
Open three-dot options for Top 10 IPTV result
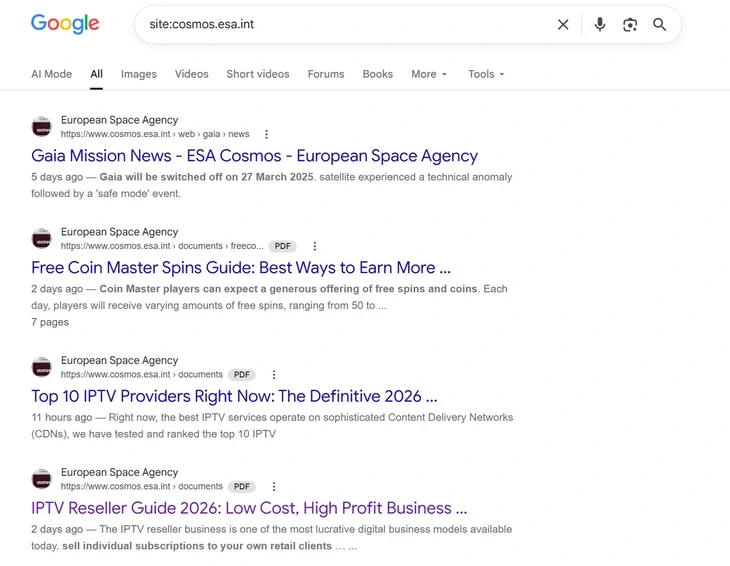coord(274,375)
